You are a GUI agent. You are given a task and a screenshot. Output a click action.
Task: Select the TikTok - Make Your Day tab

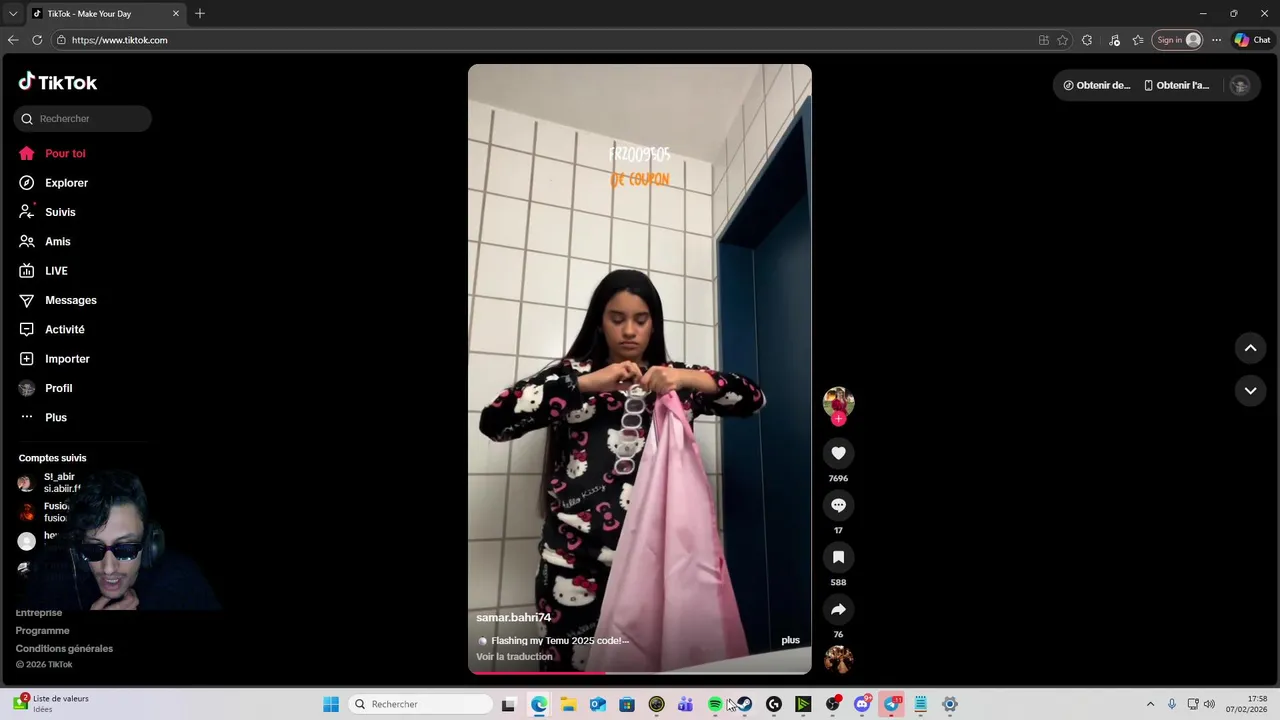coord(106,13)
